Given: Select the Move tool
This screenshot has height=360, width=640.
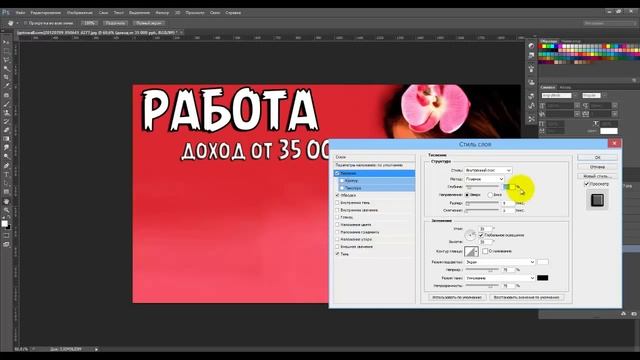Looking at the screenshot, I should pos(6,42).
